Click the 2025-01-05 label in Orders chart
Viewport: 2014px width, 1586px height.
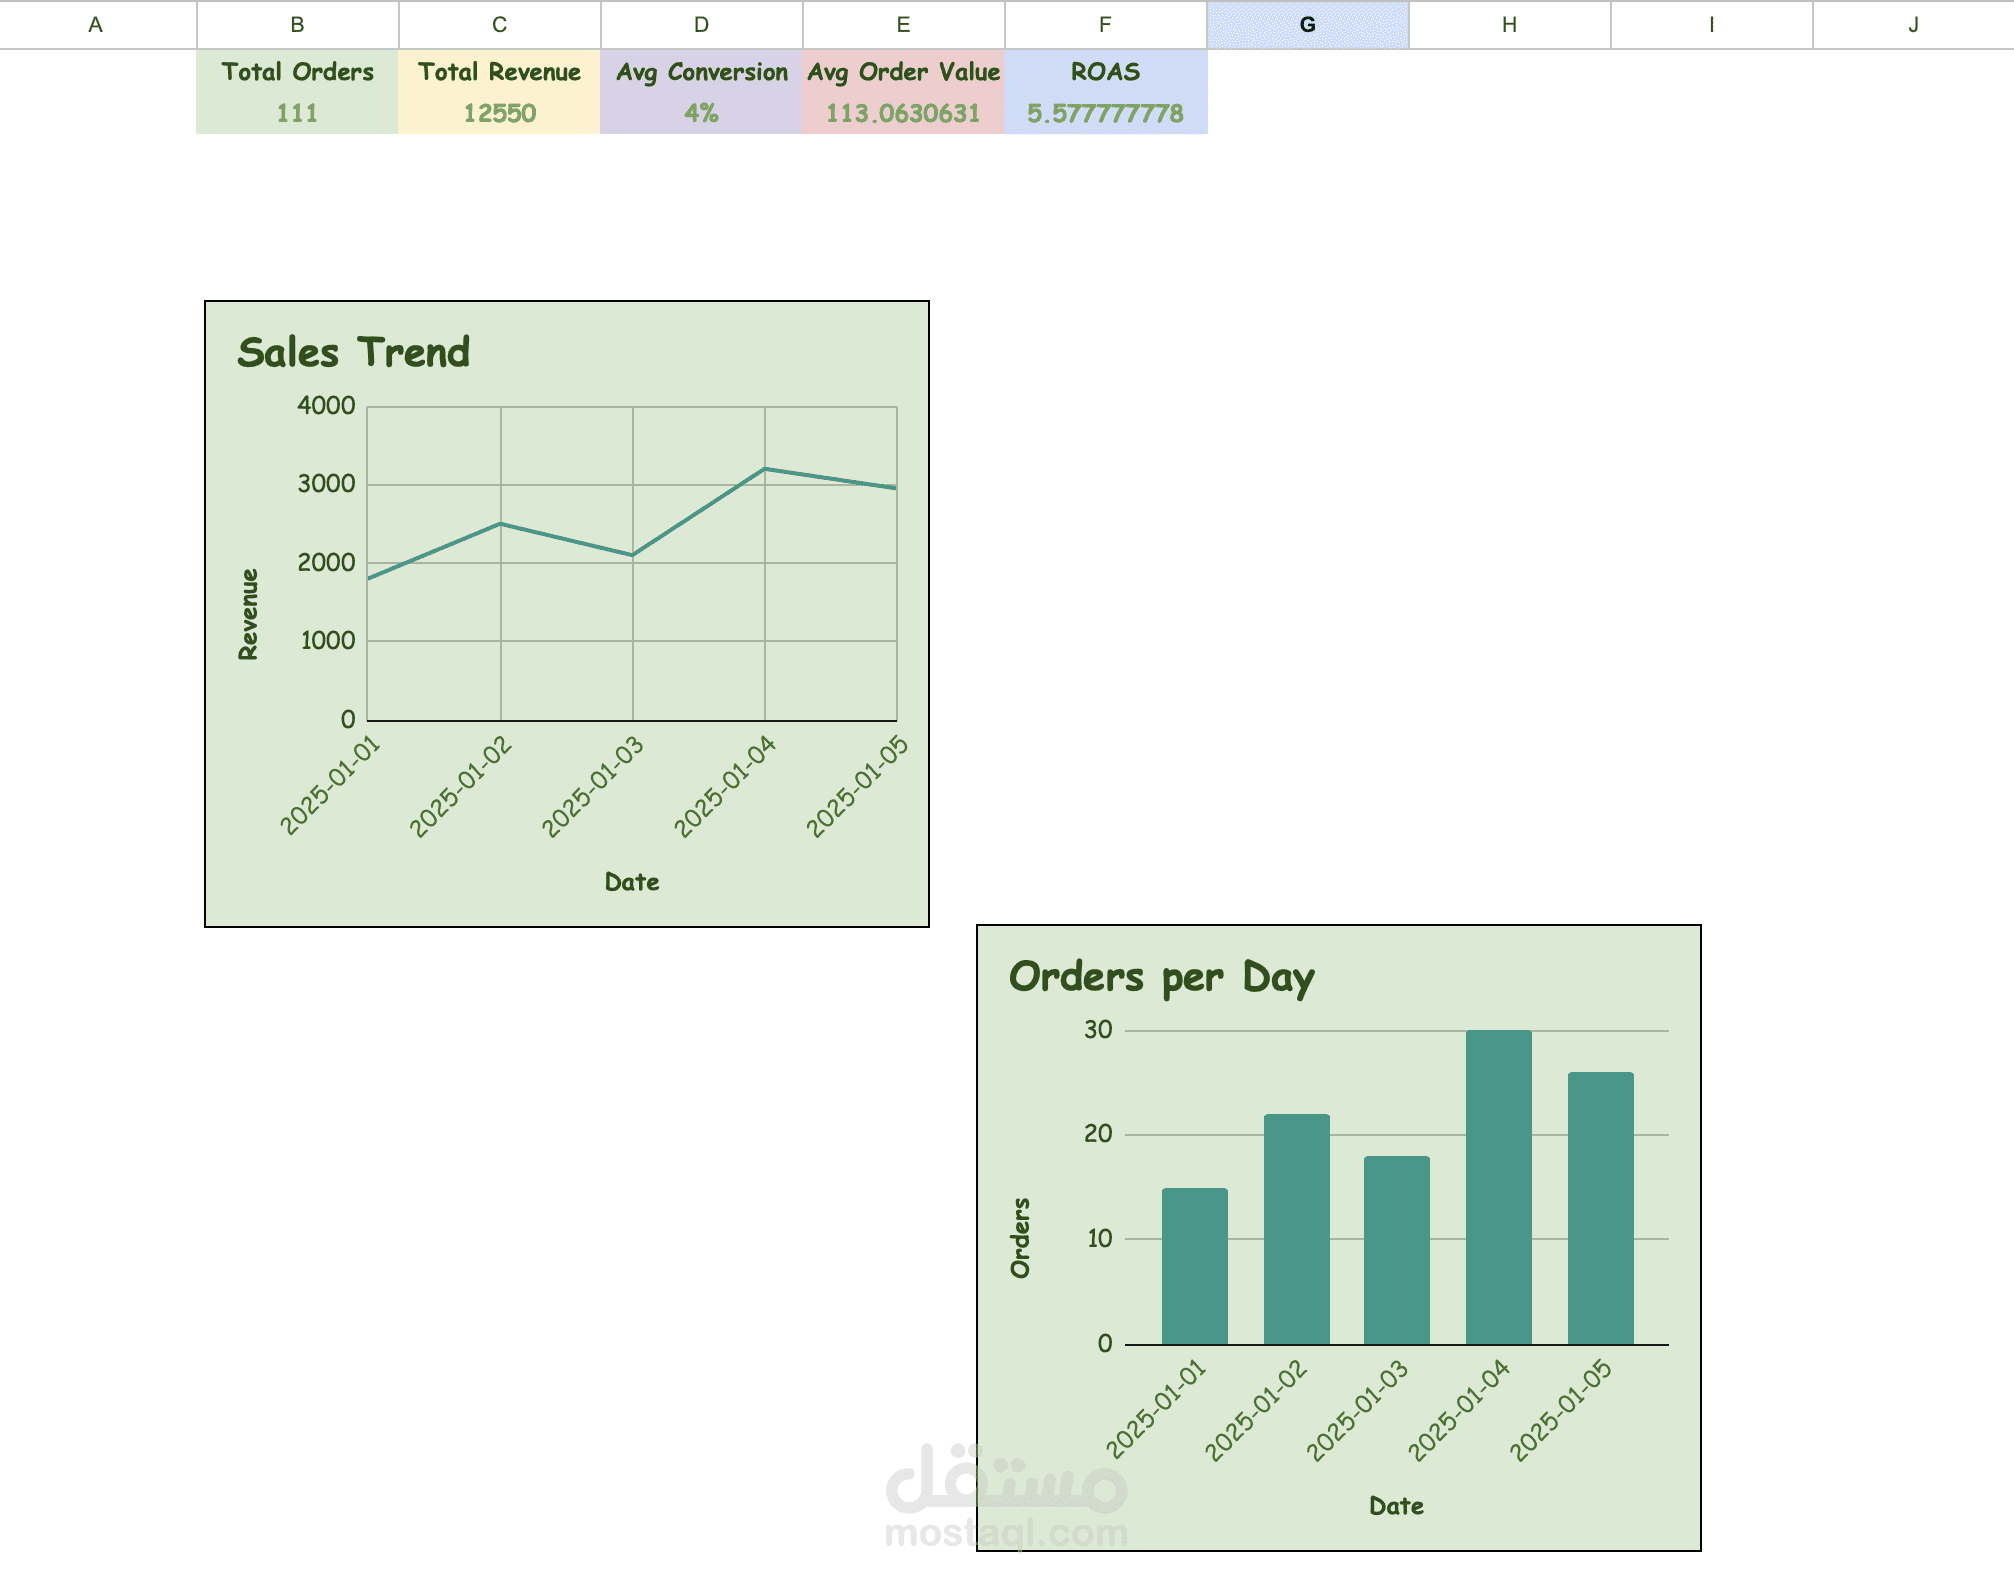click(1561, 1410)
